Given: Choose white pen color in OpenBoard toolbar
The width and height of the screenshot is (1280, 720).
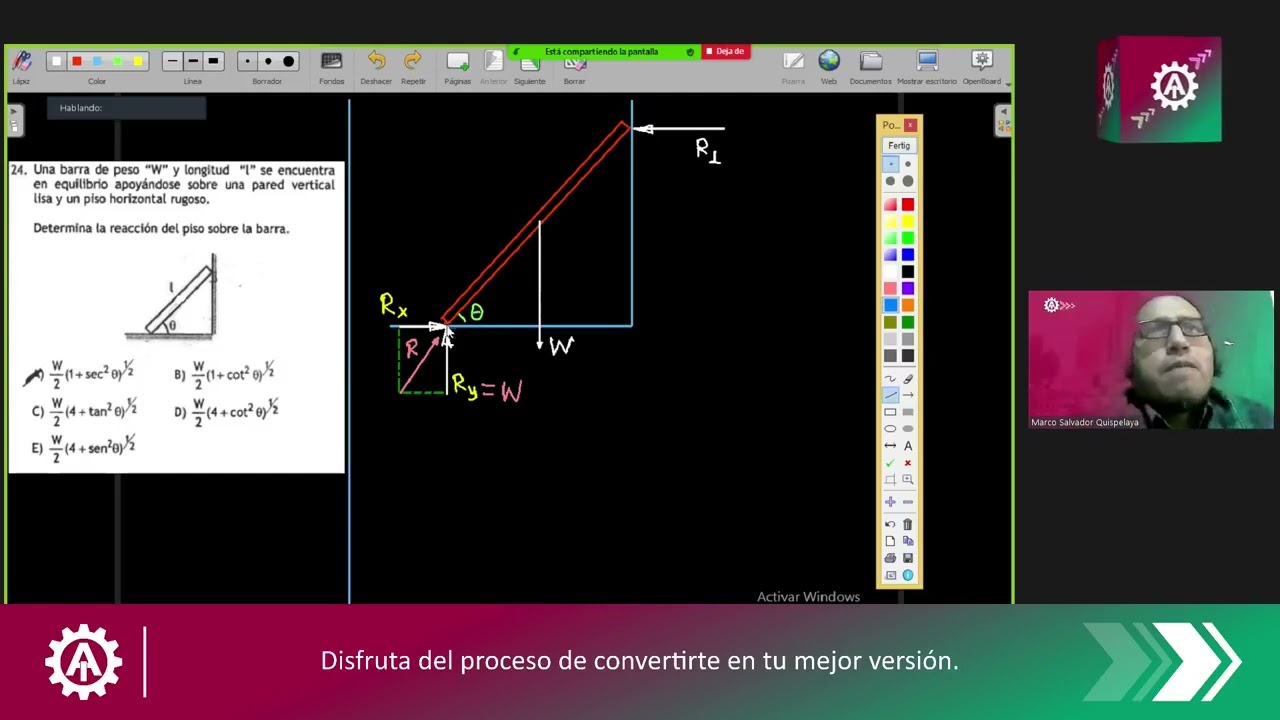Looking at the screenshot, I should (x=56, y=62).
